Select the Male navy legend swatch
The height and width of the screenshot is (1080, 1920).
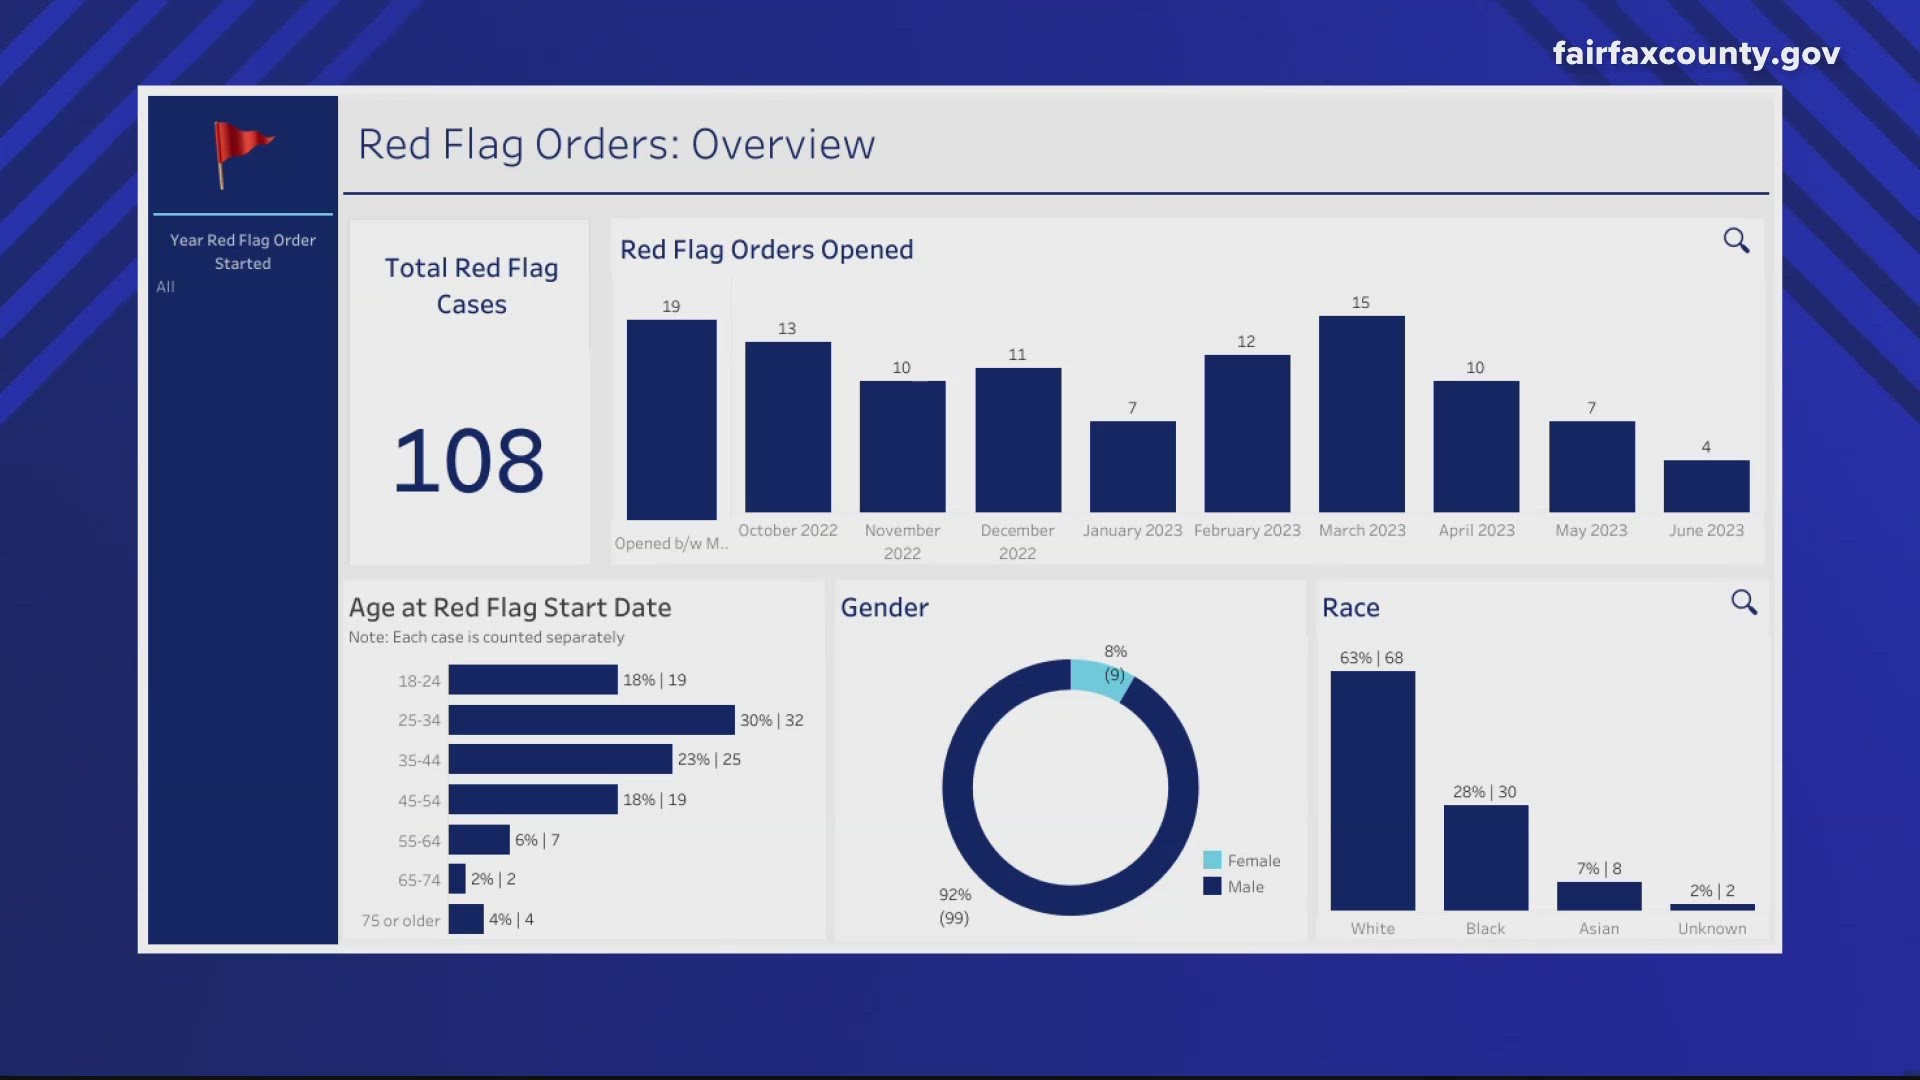click(x=1212, y=886)
